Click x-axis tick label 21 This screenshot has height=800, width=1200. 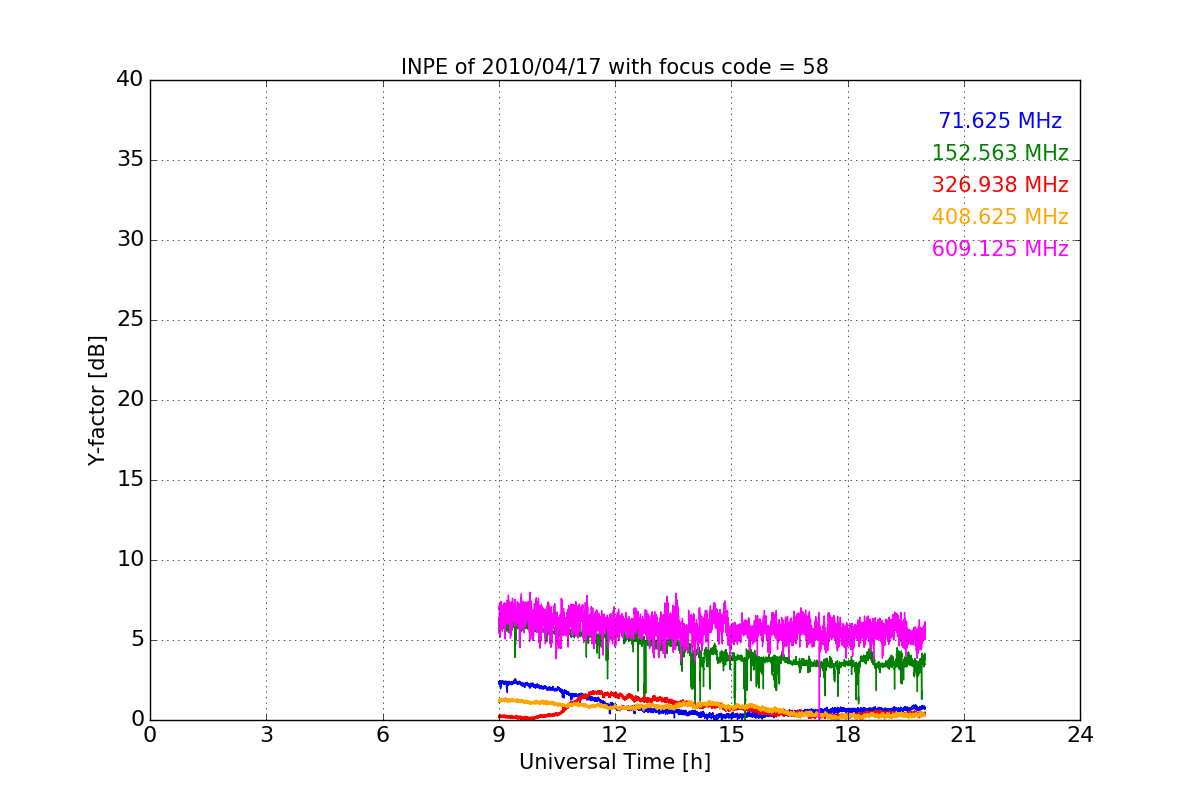[964, 735]
